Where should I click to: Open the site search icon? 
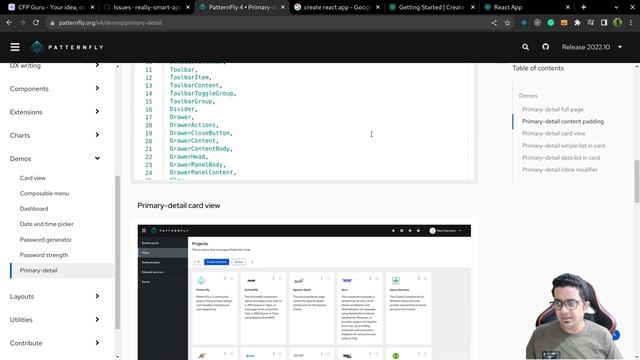point(525,47)
